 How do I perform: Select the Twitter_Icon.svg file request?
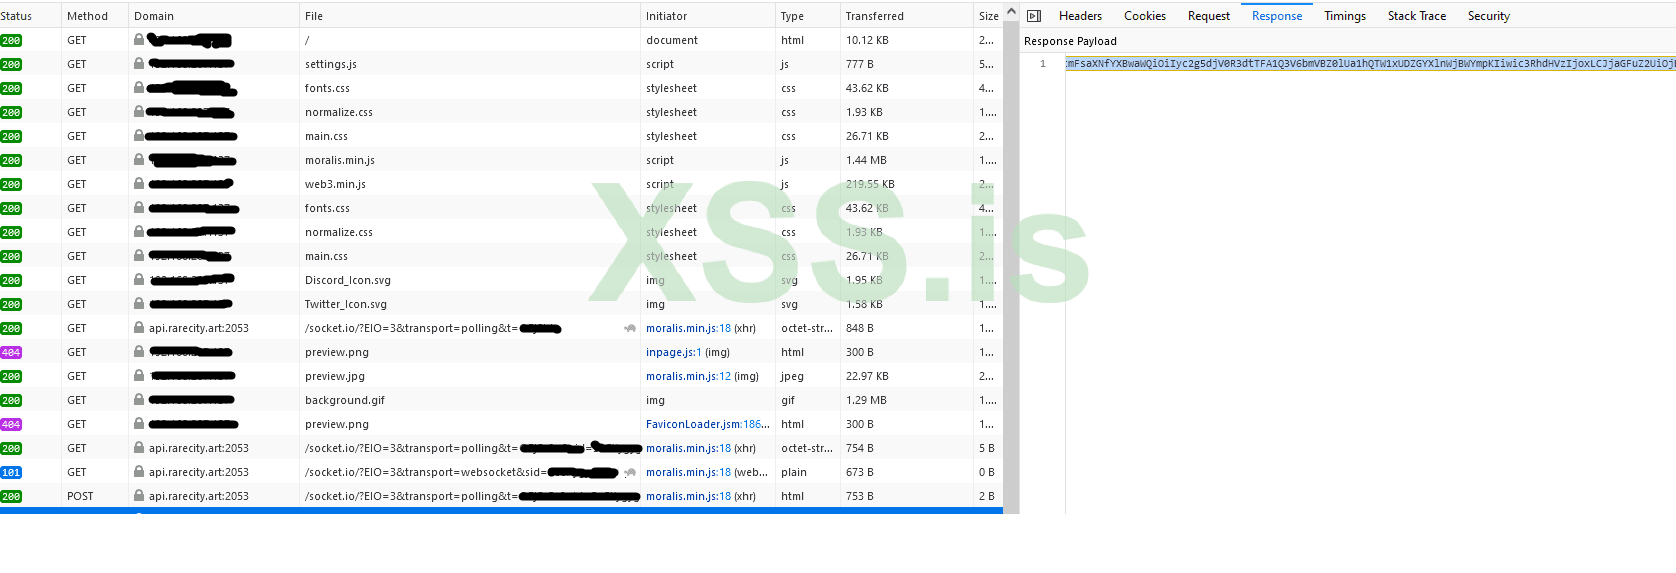click(345, 304)
